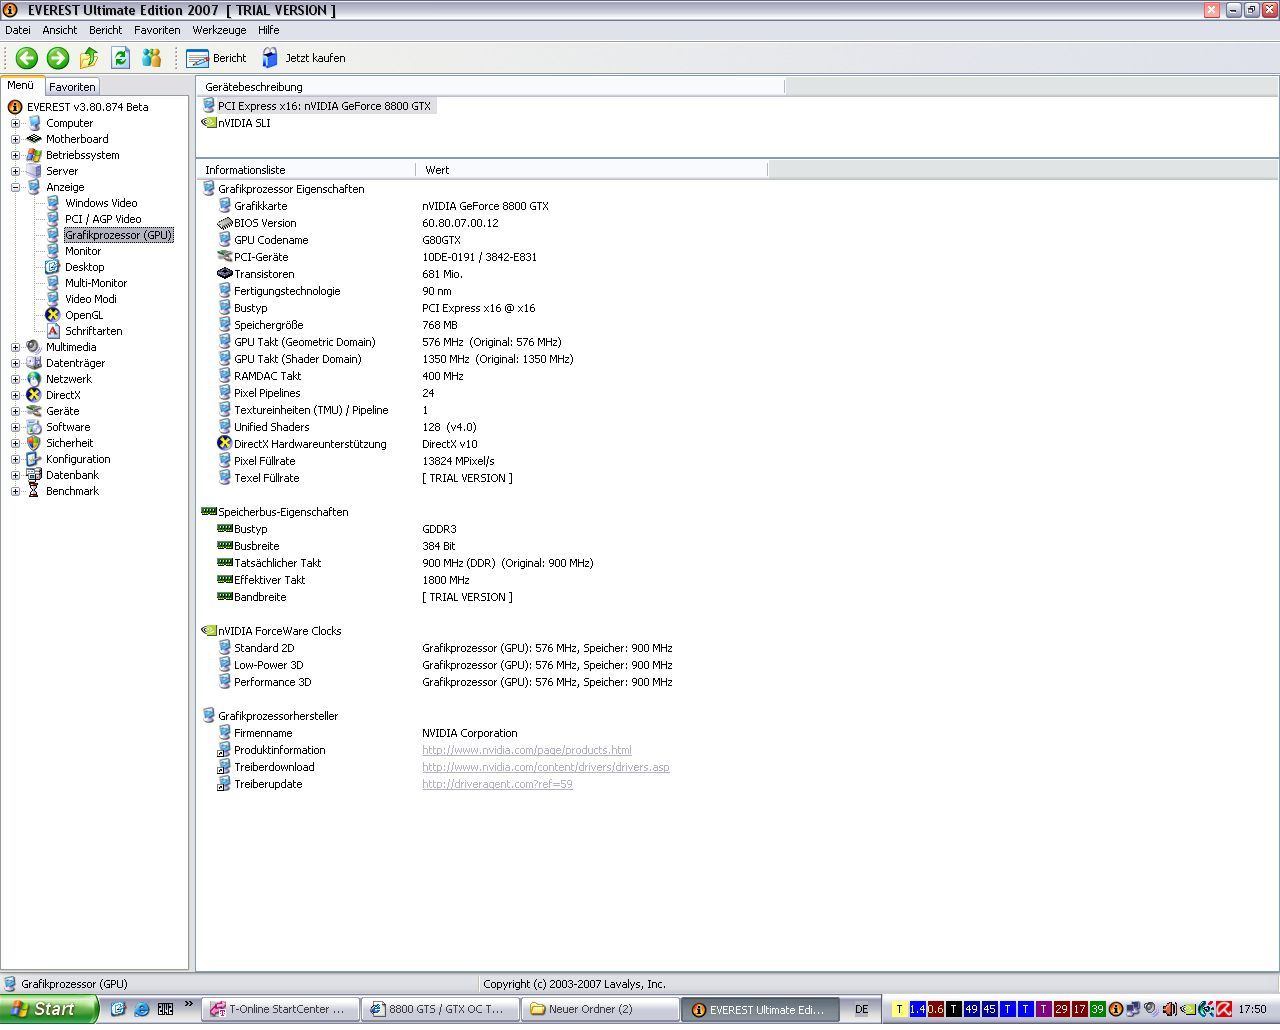Image resolution: width=1280 pixels, height=1030 pixels.
Task: Expand the Computer tree node
Action: click(x=15, y=123)
